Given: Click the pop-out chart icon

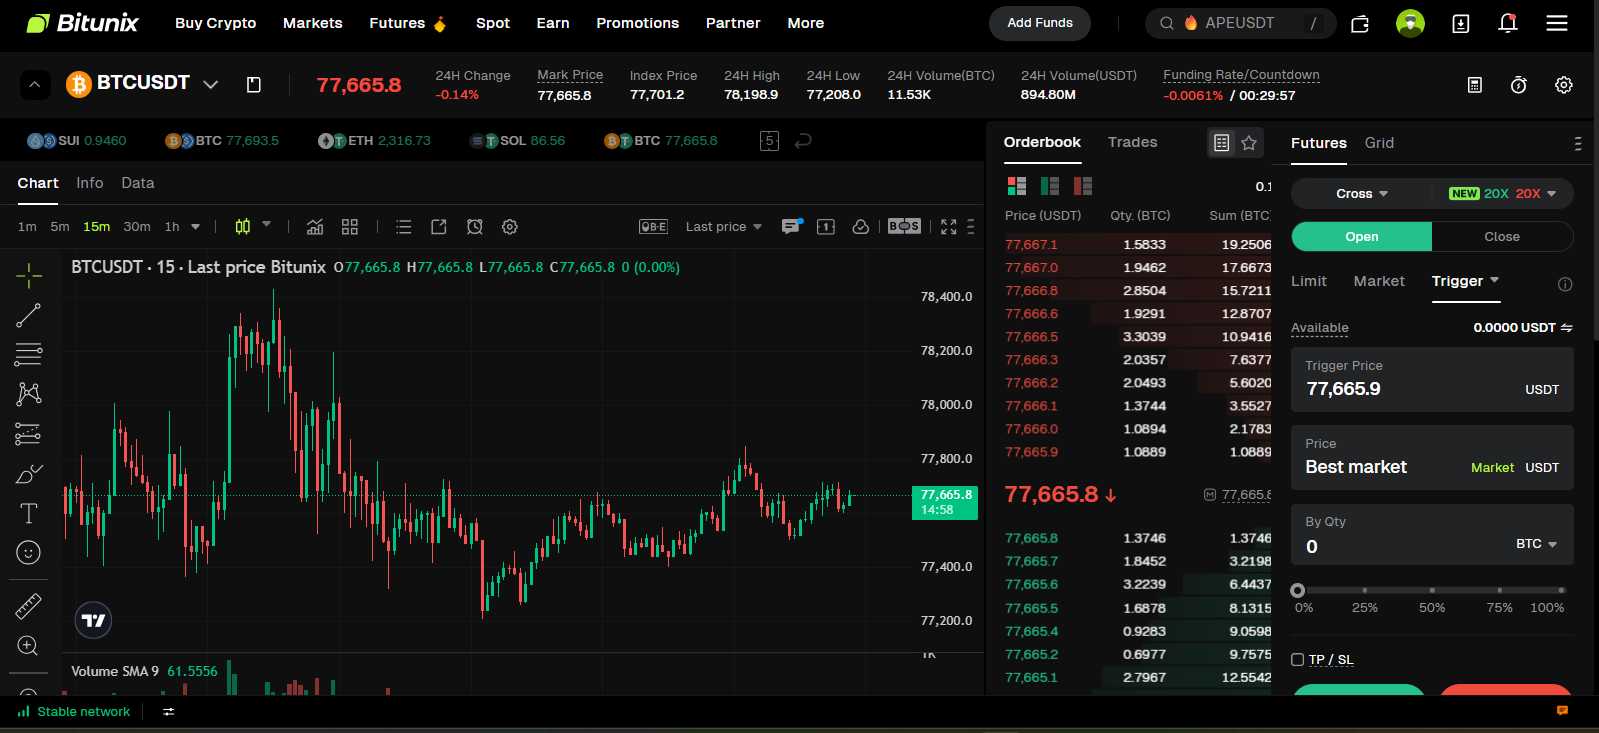Looking at the screenshot, I should tap(438, 227).
